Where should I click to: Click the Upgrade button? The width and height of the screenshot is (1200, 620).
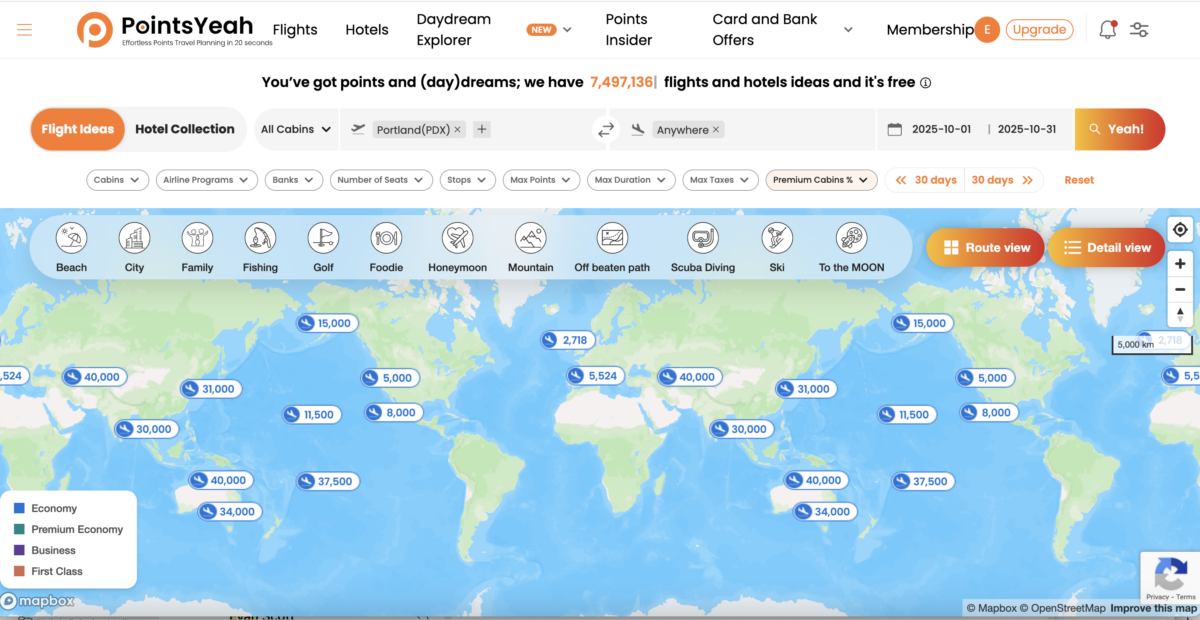coord(1039,30)
